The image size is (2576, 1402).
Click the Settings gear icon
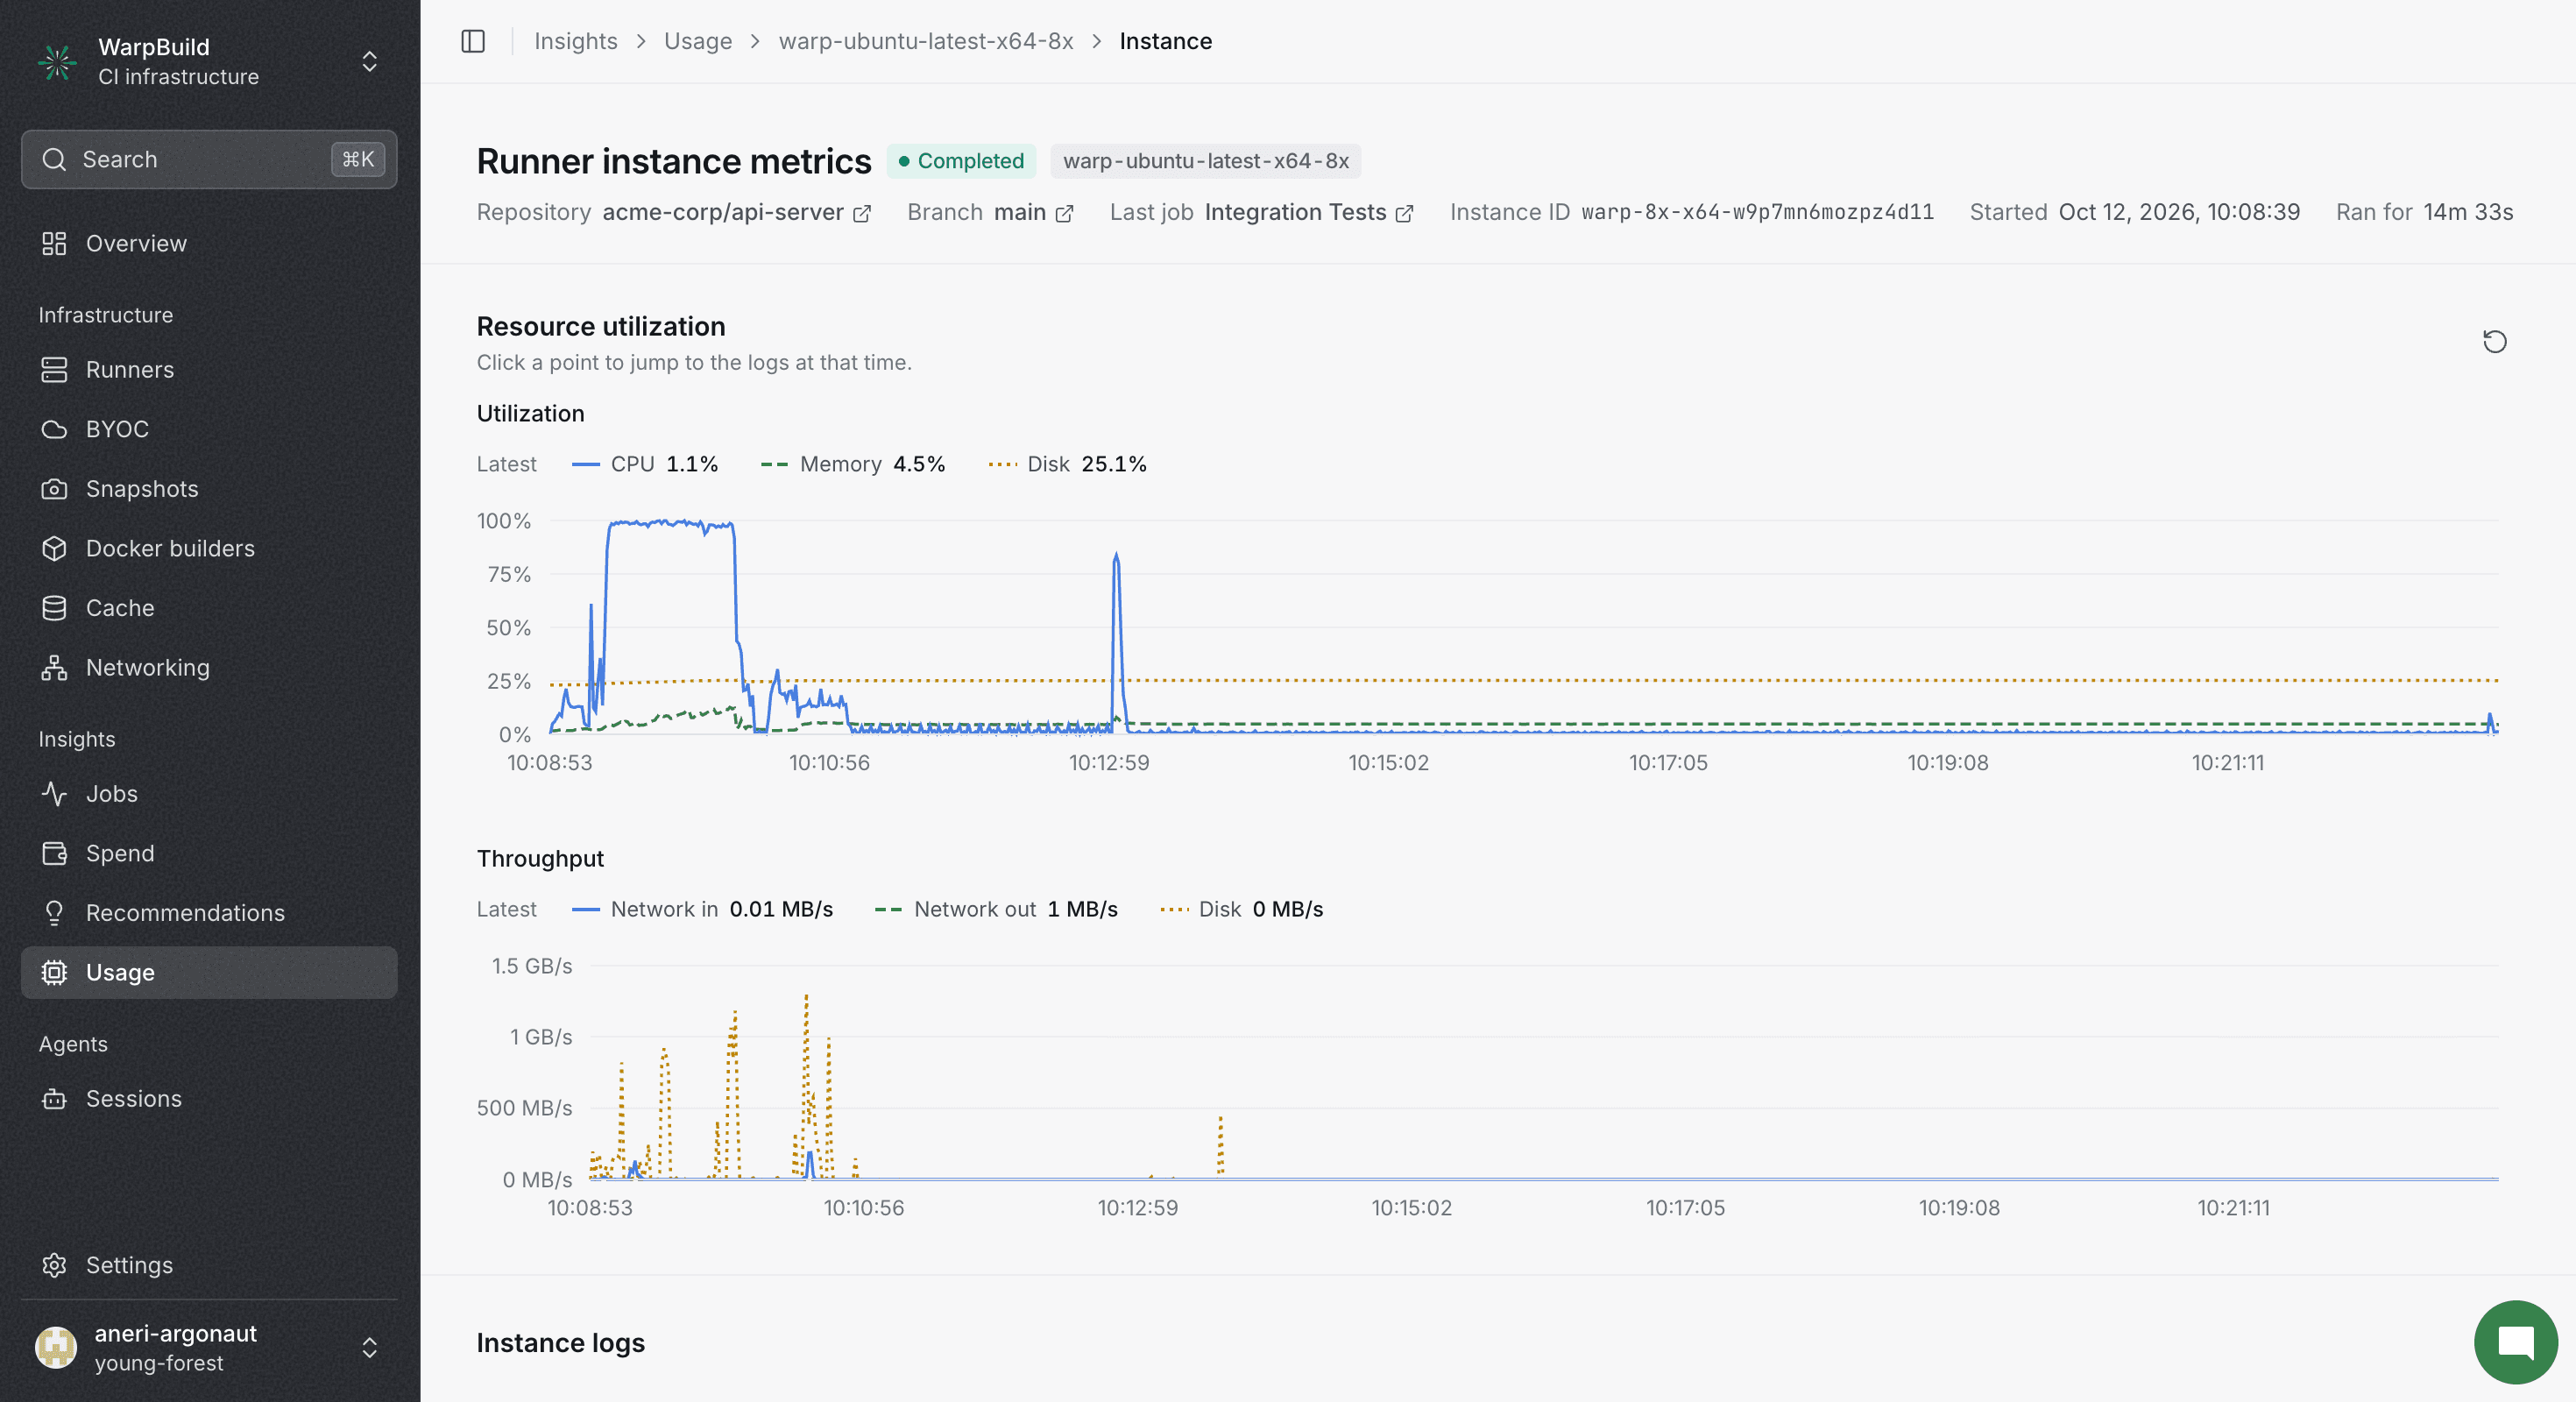tap(54, 1265)
